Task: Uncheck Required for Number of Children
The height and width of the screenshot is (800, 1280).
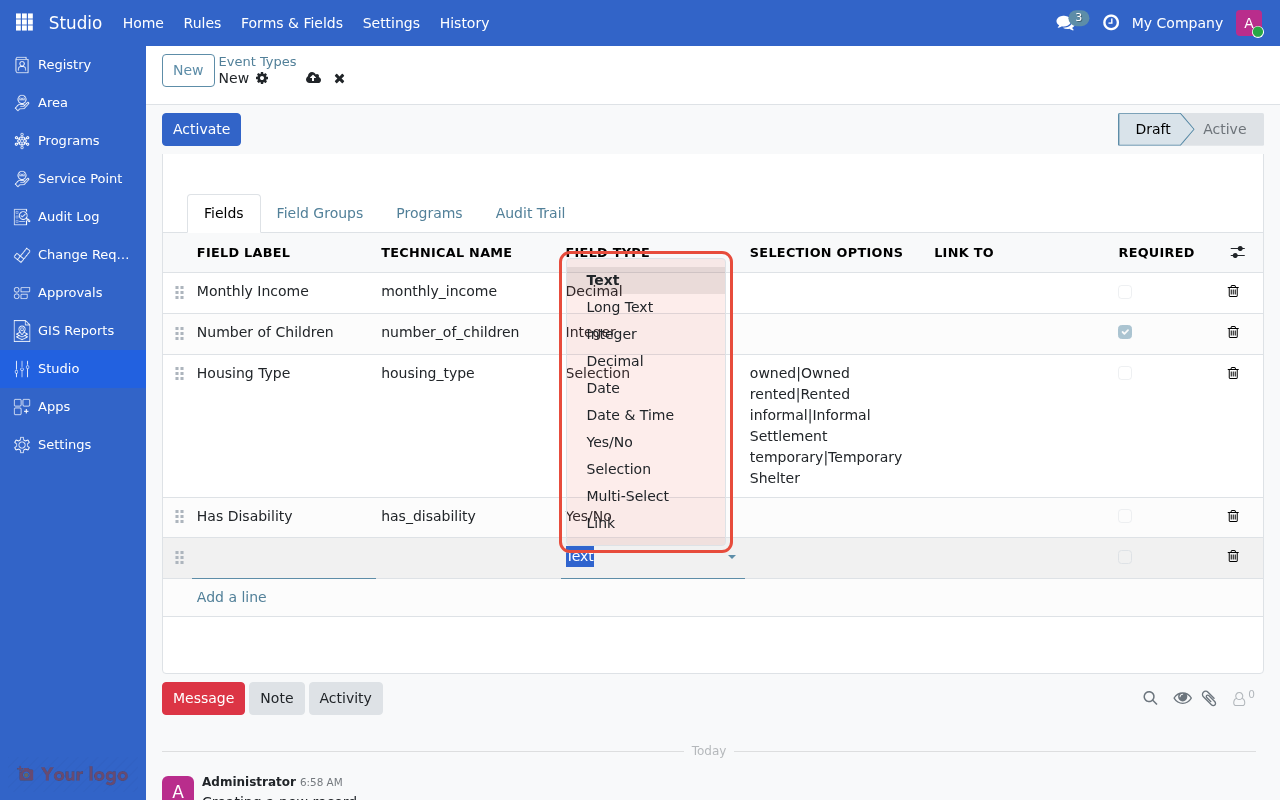Action: (1124, 331)
